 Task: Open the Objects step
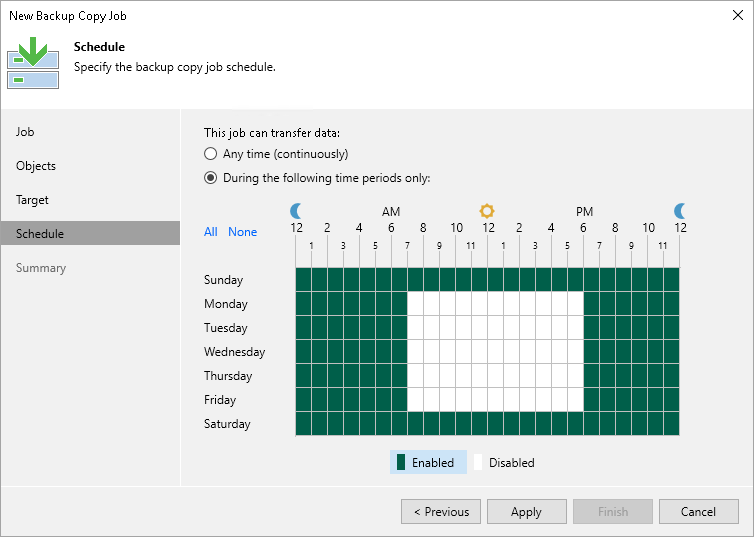[x=90, y=166]
